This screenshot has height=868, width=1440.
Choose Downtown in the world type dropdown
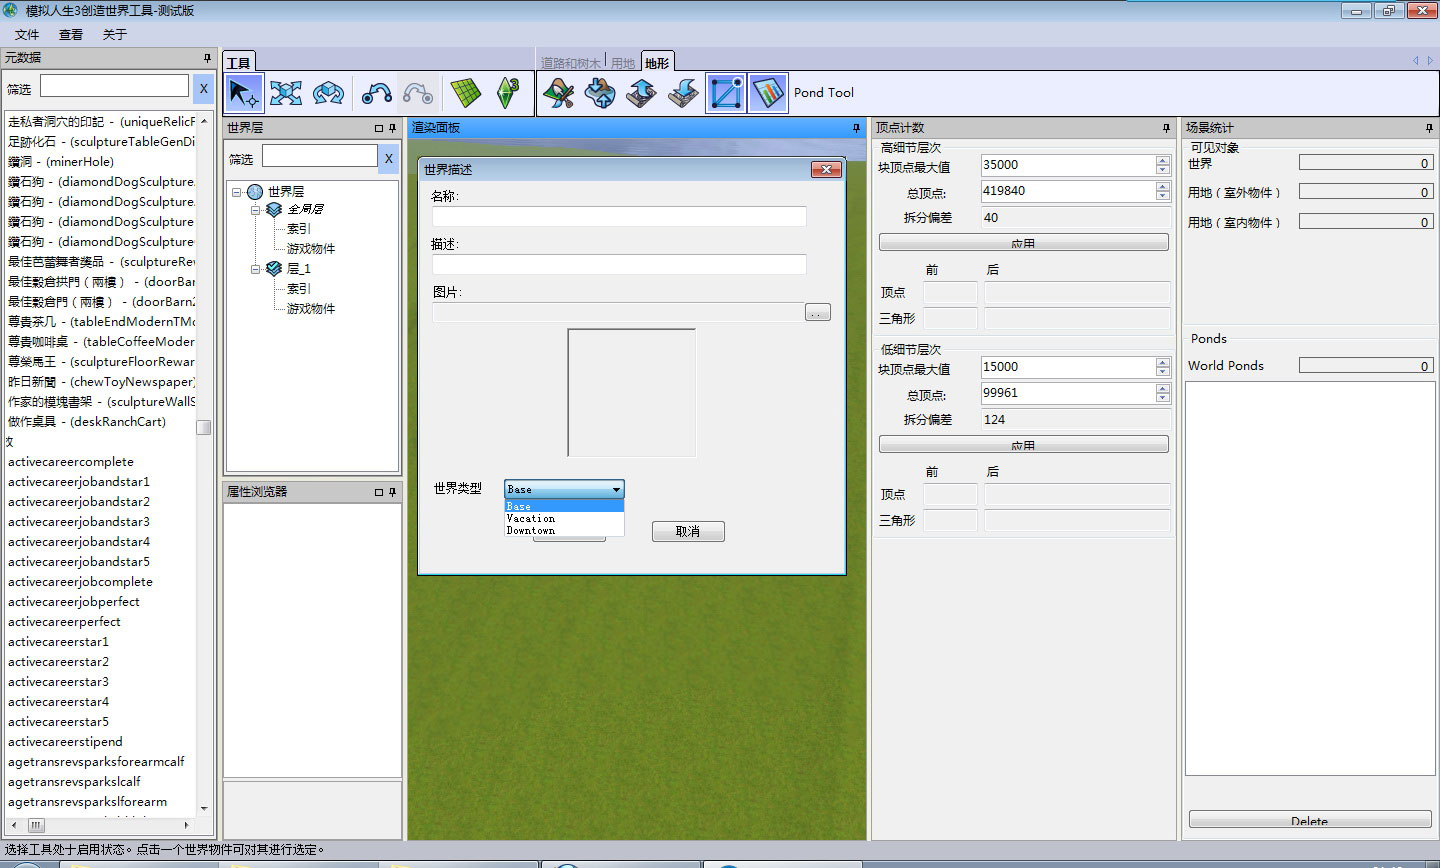[531, 530]
